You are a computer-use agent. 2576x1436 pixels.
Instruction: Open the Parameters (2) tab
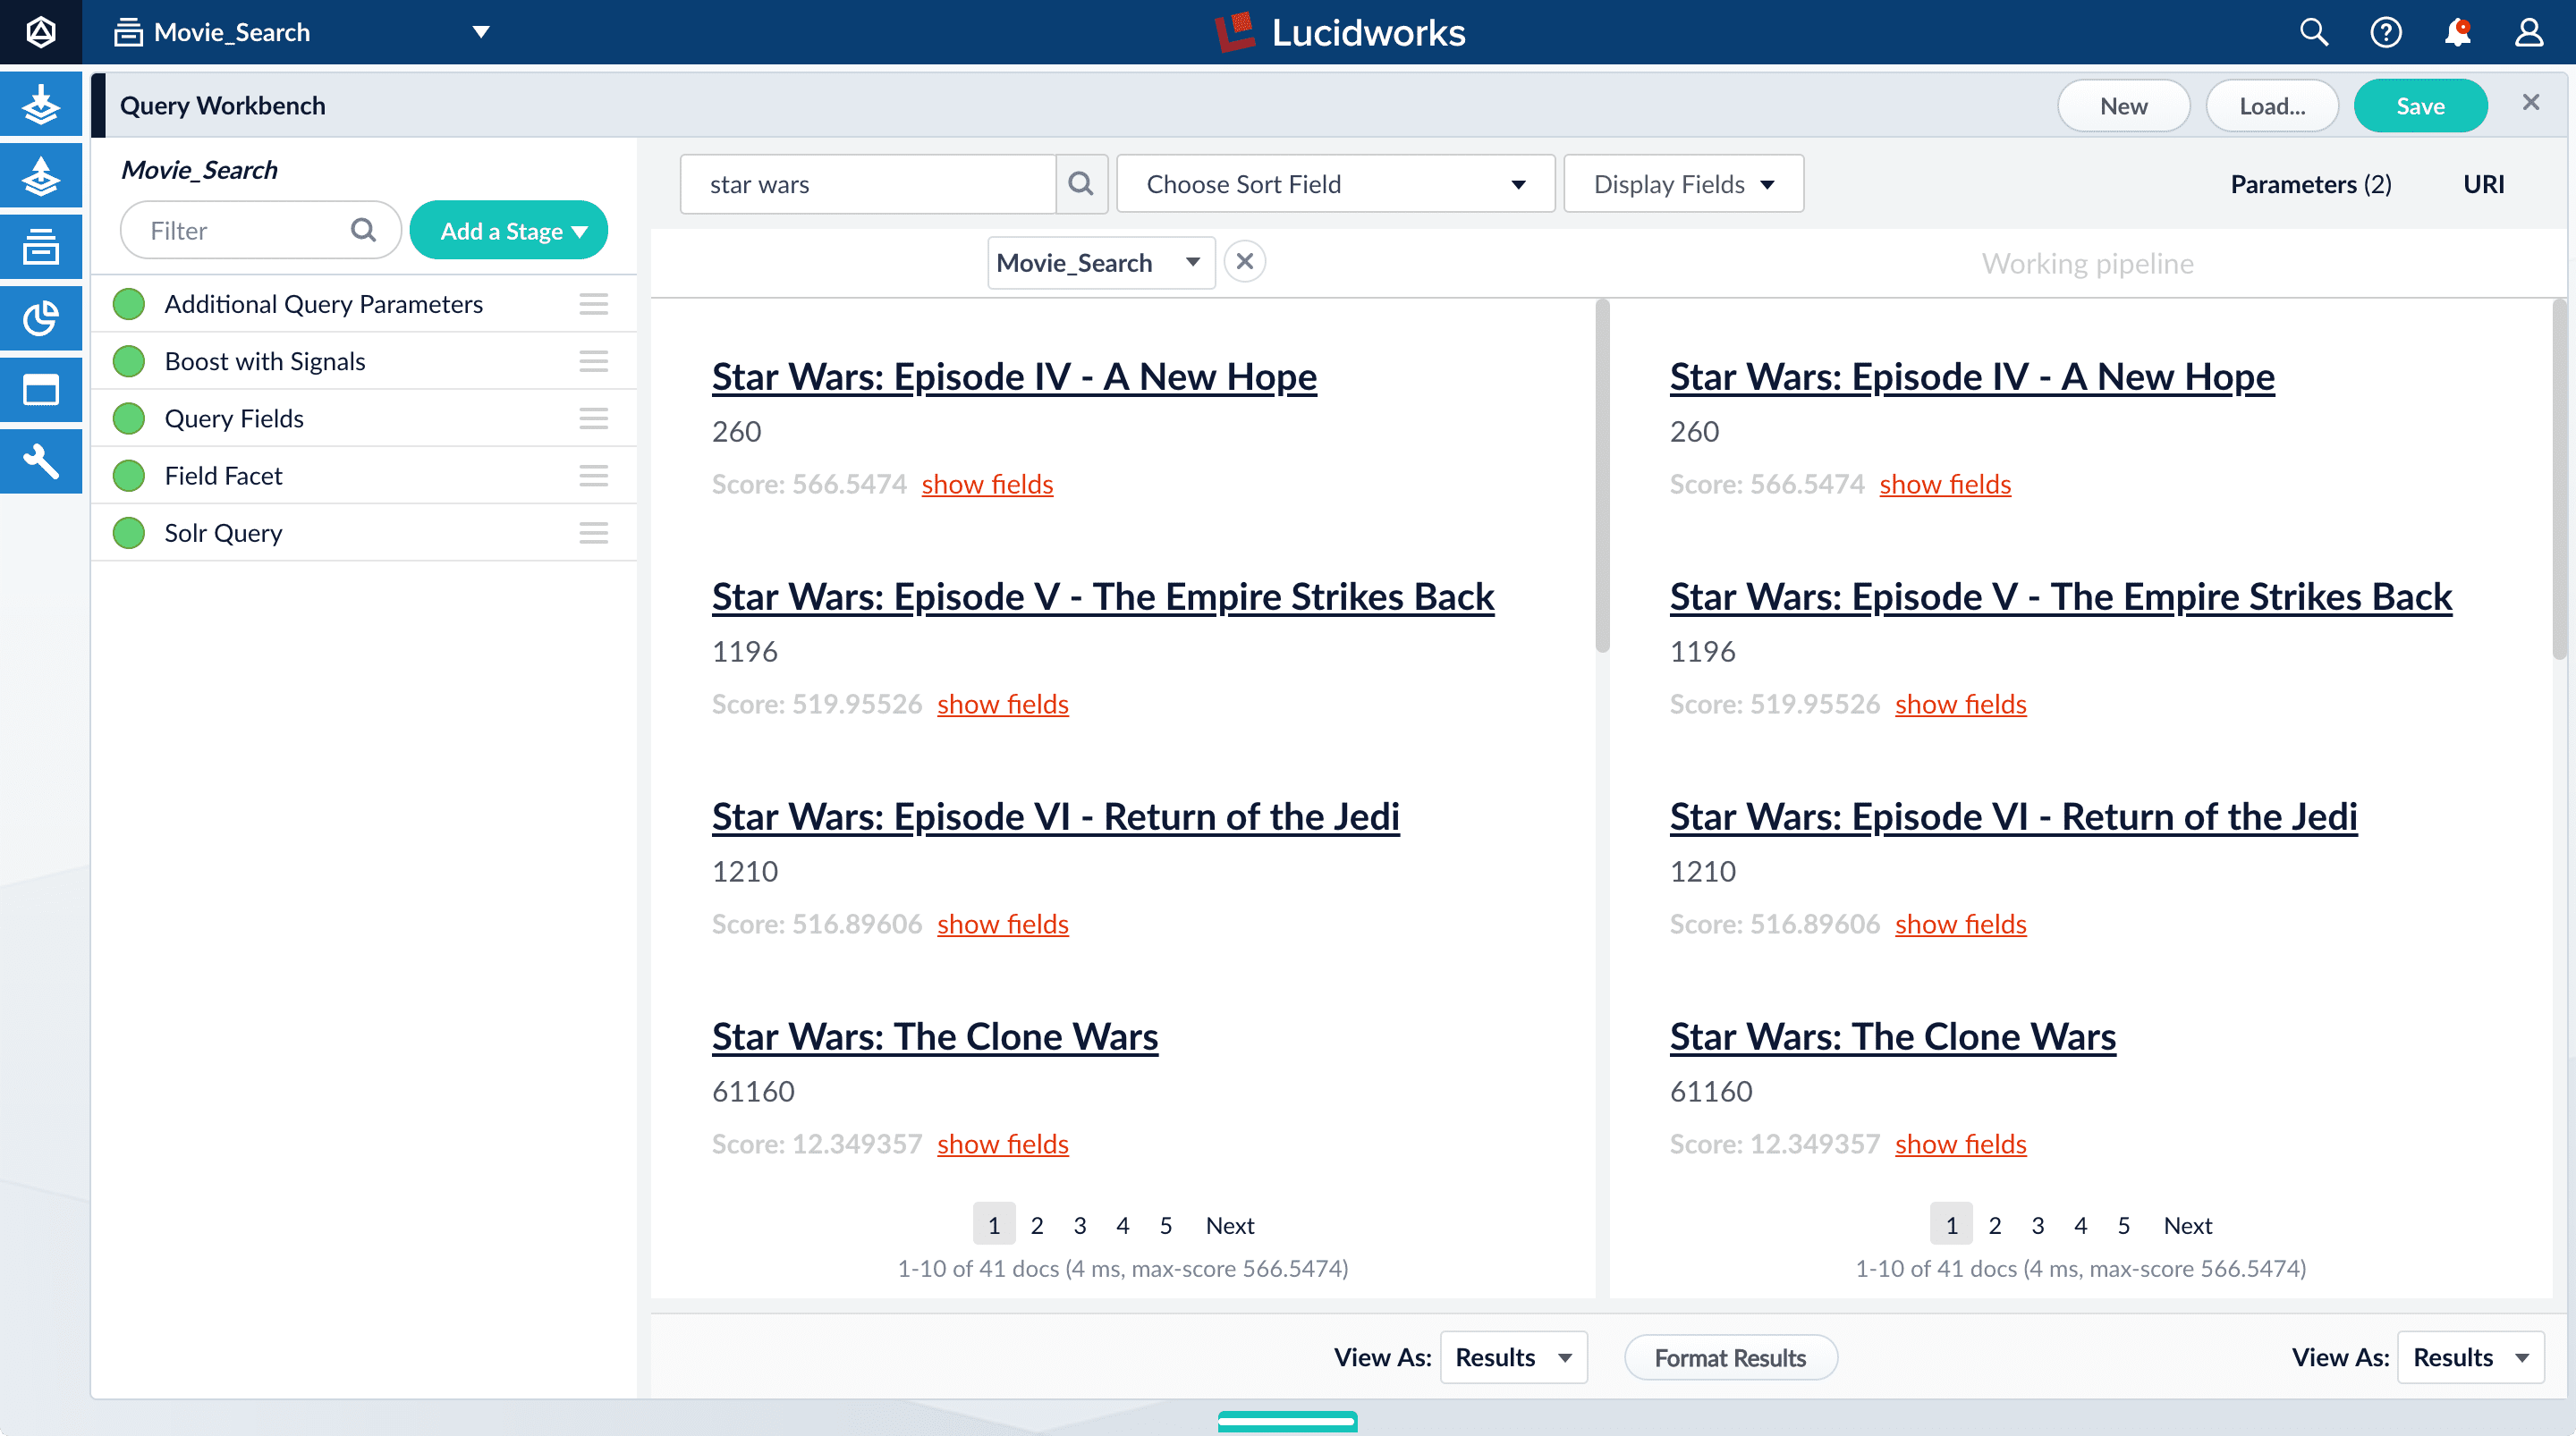2310,184
